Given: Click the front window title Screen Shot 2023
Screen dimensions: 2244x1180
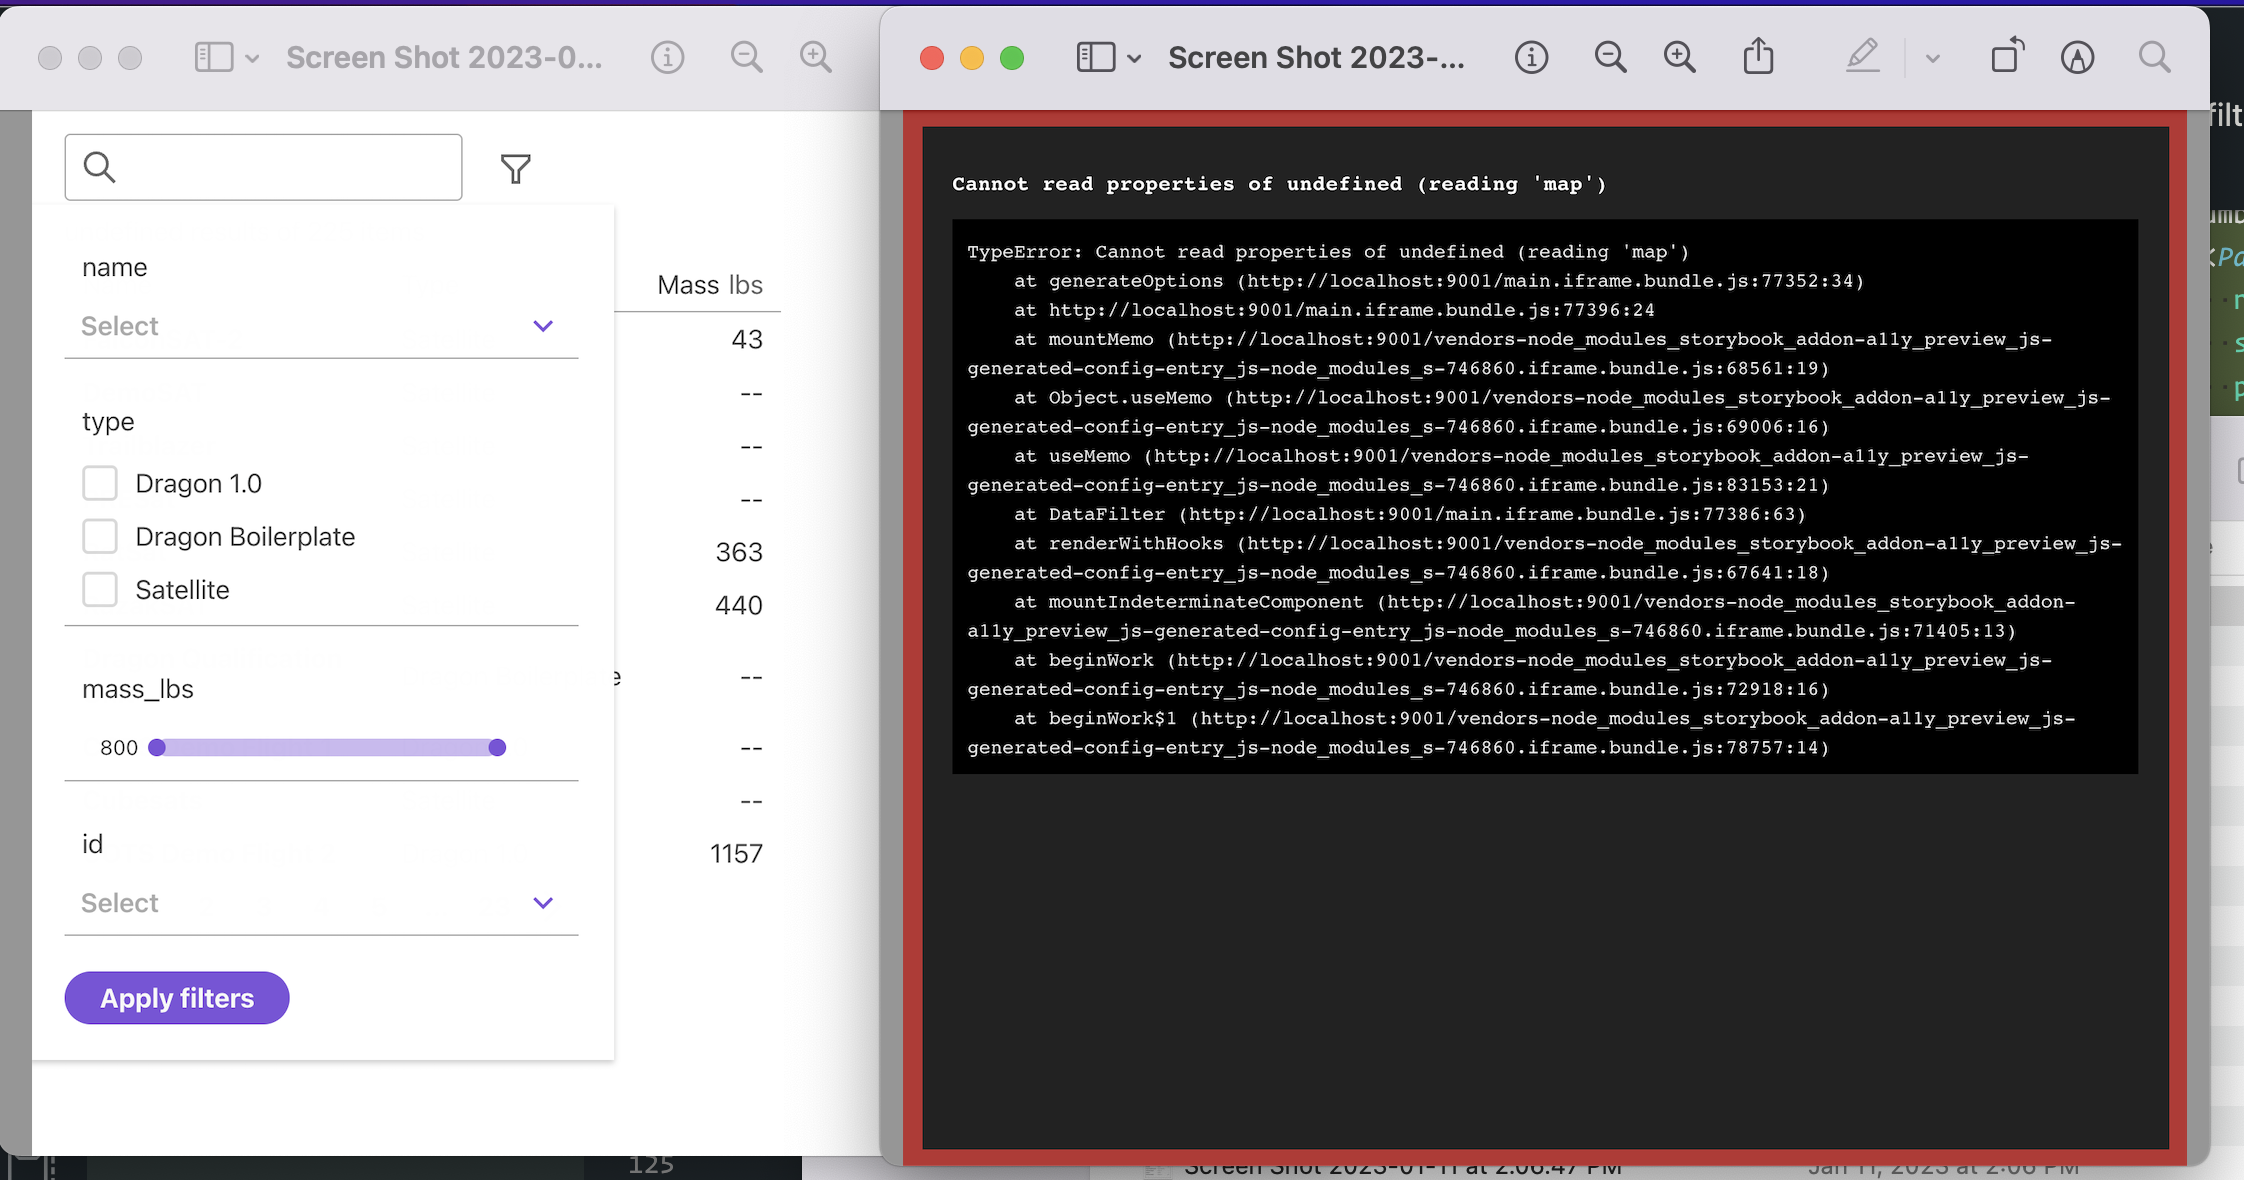Looking at the screenshot, I should tap(1315, 57).
